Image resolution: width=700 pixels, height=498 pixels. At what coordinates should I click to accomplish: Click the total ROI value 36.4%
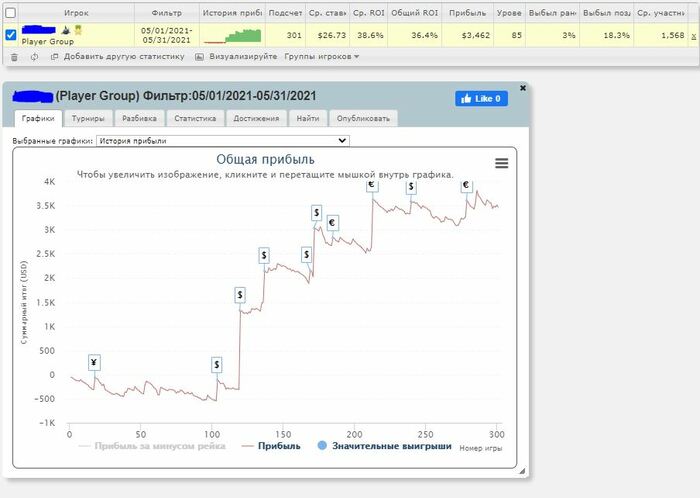[425, 35]
